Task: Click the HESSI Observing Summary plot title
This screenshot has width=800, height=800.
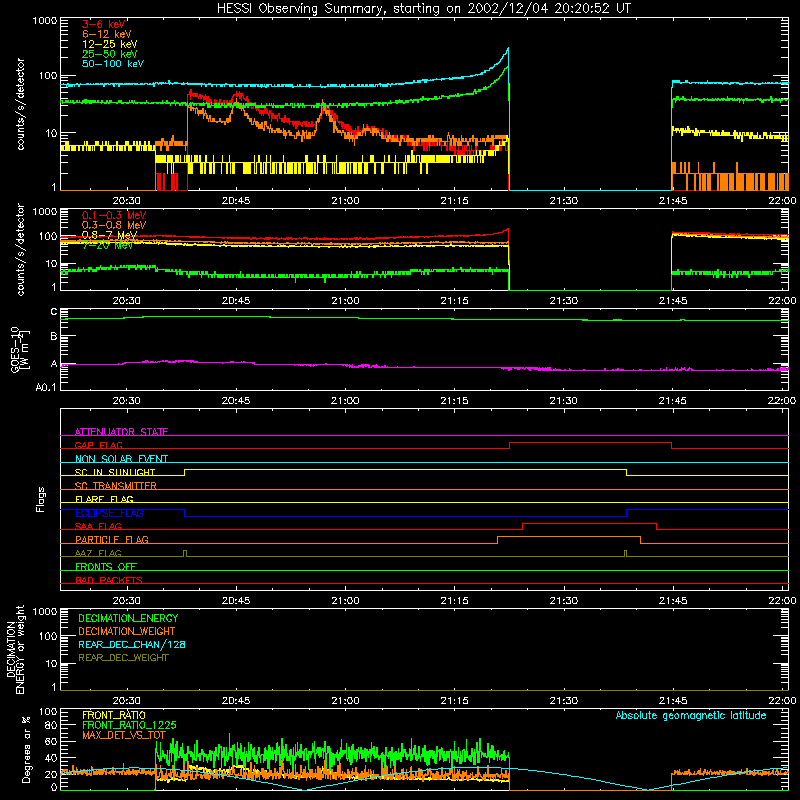Action: 424,9
